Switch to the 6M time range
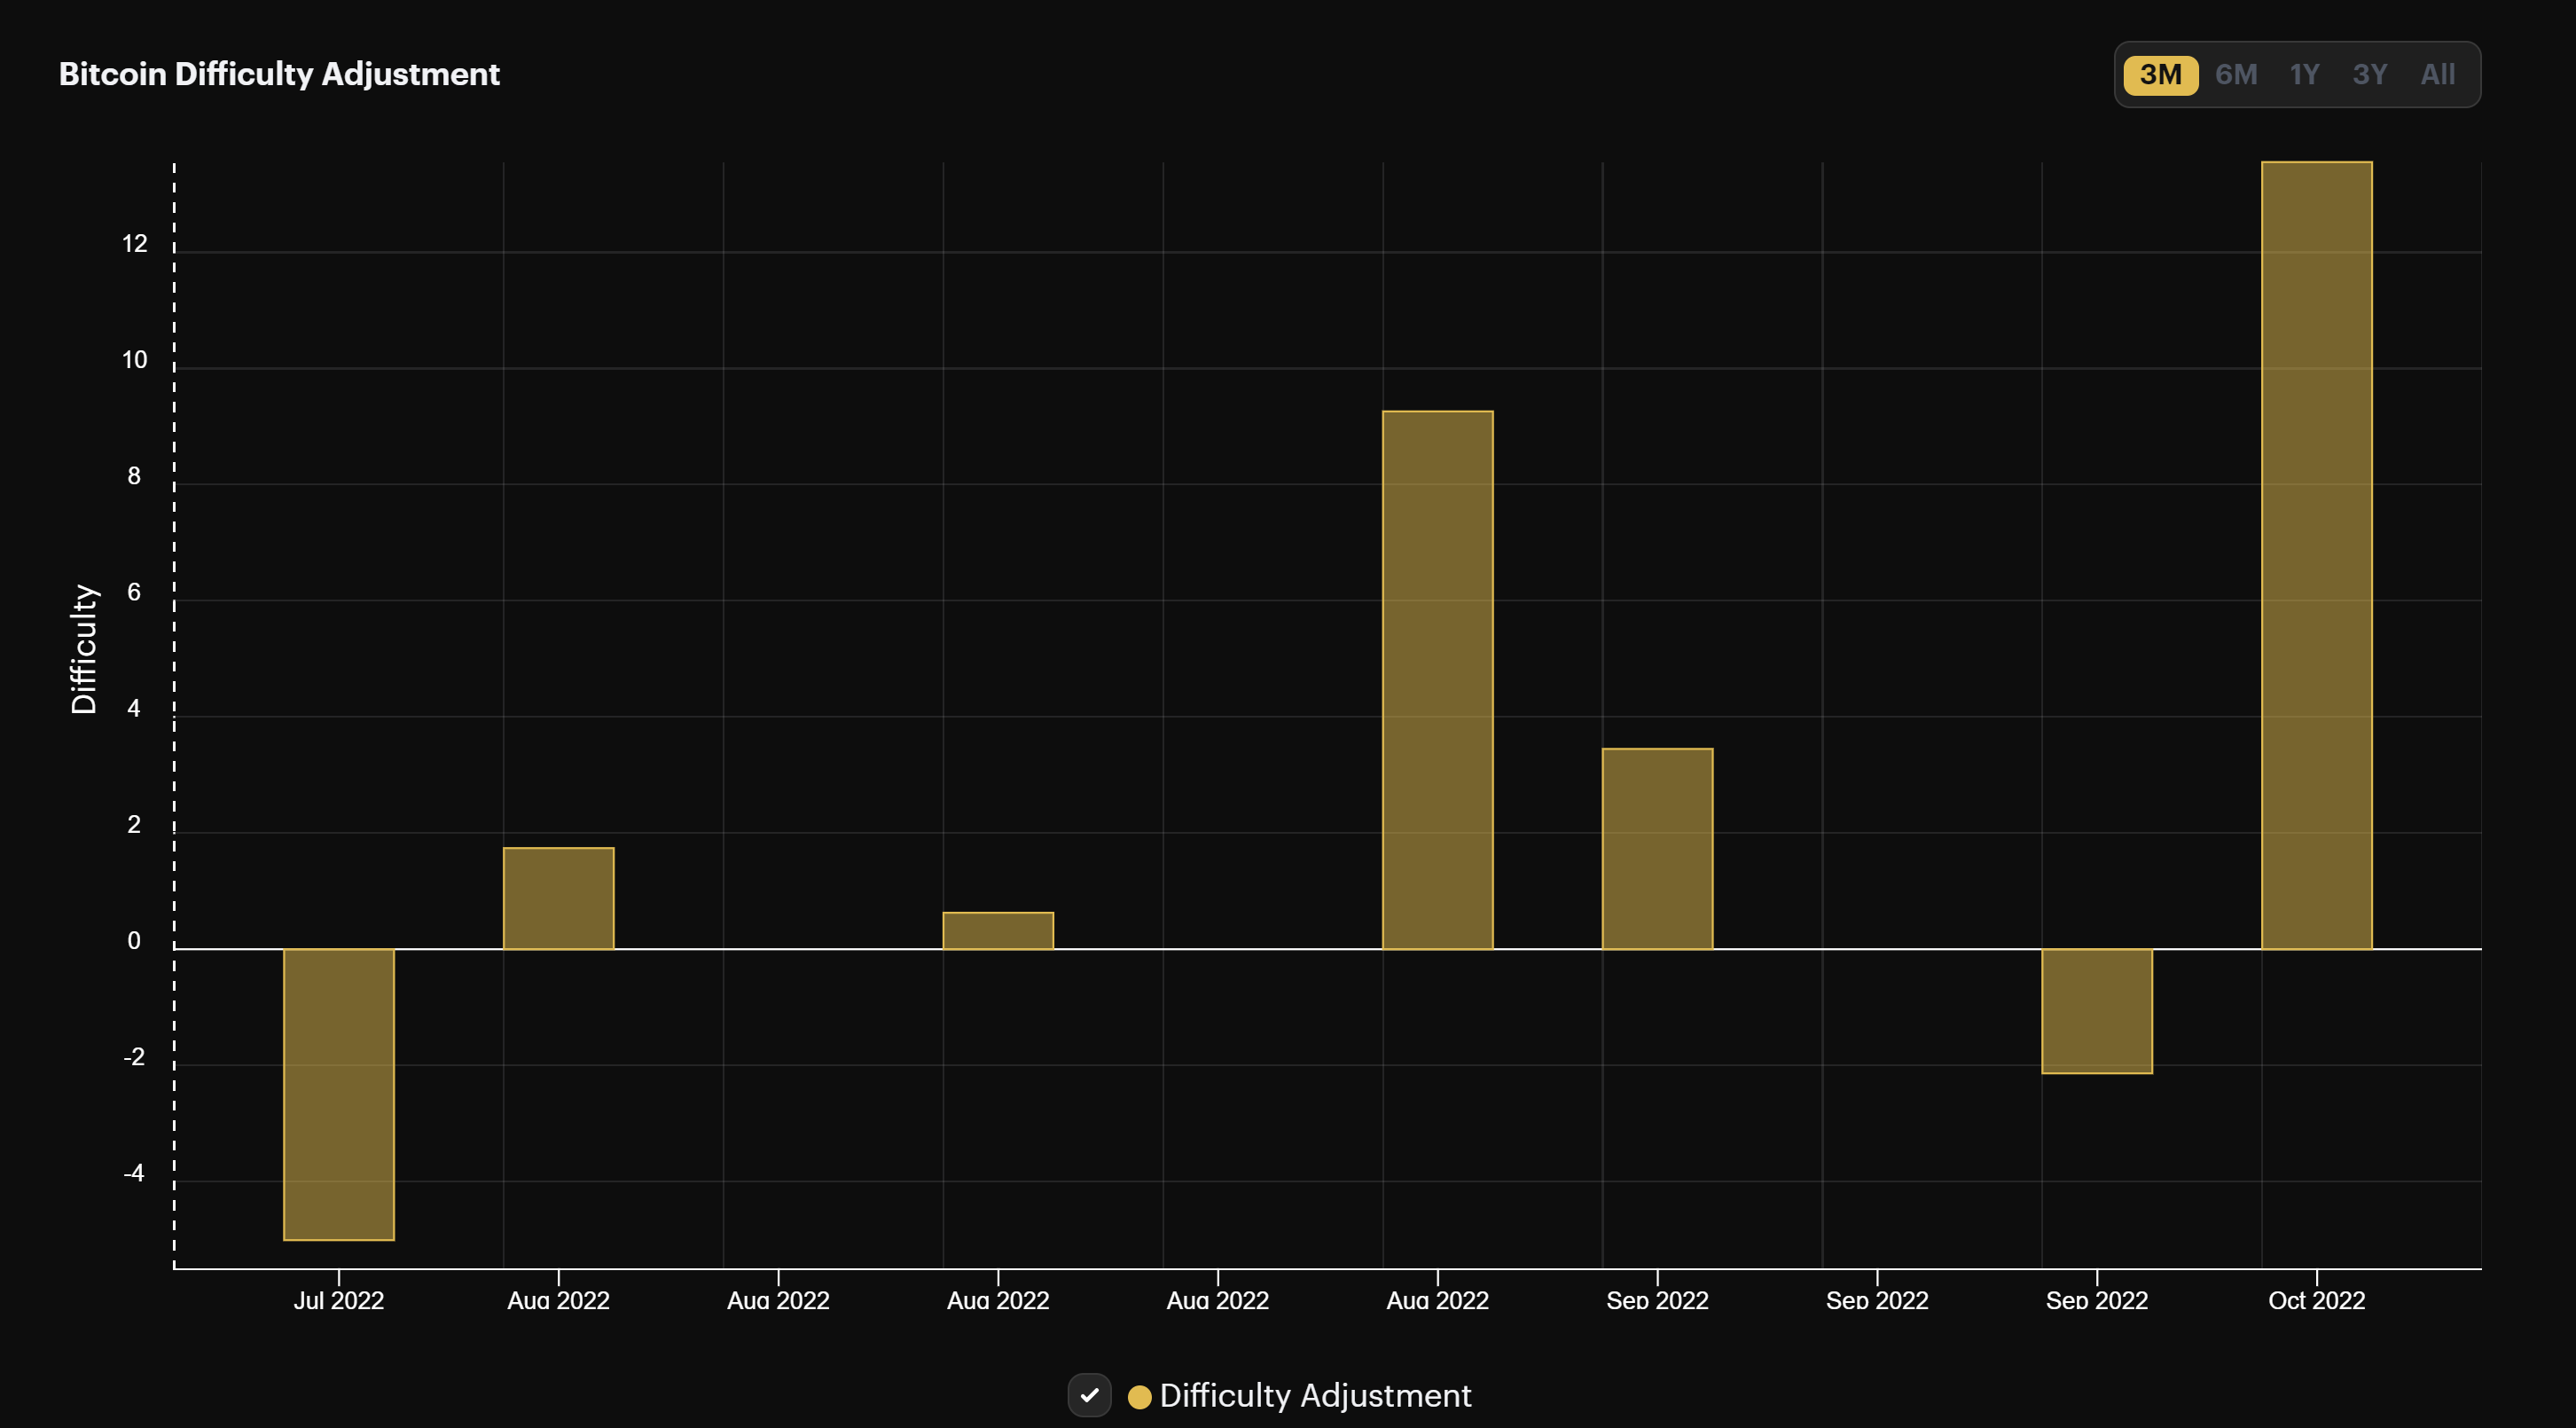 pos(2236,74)
